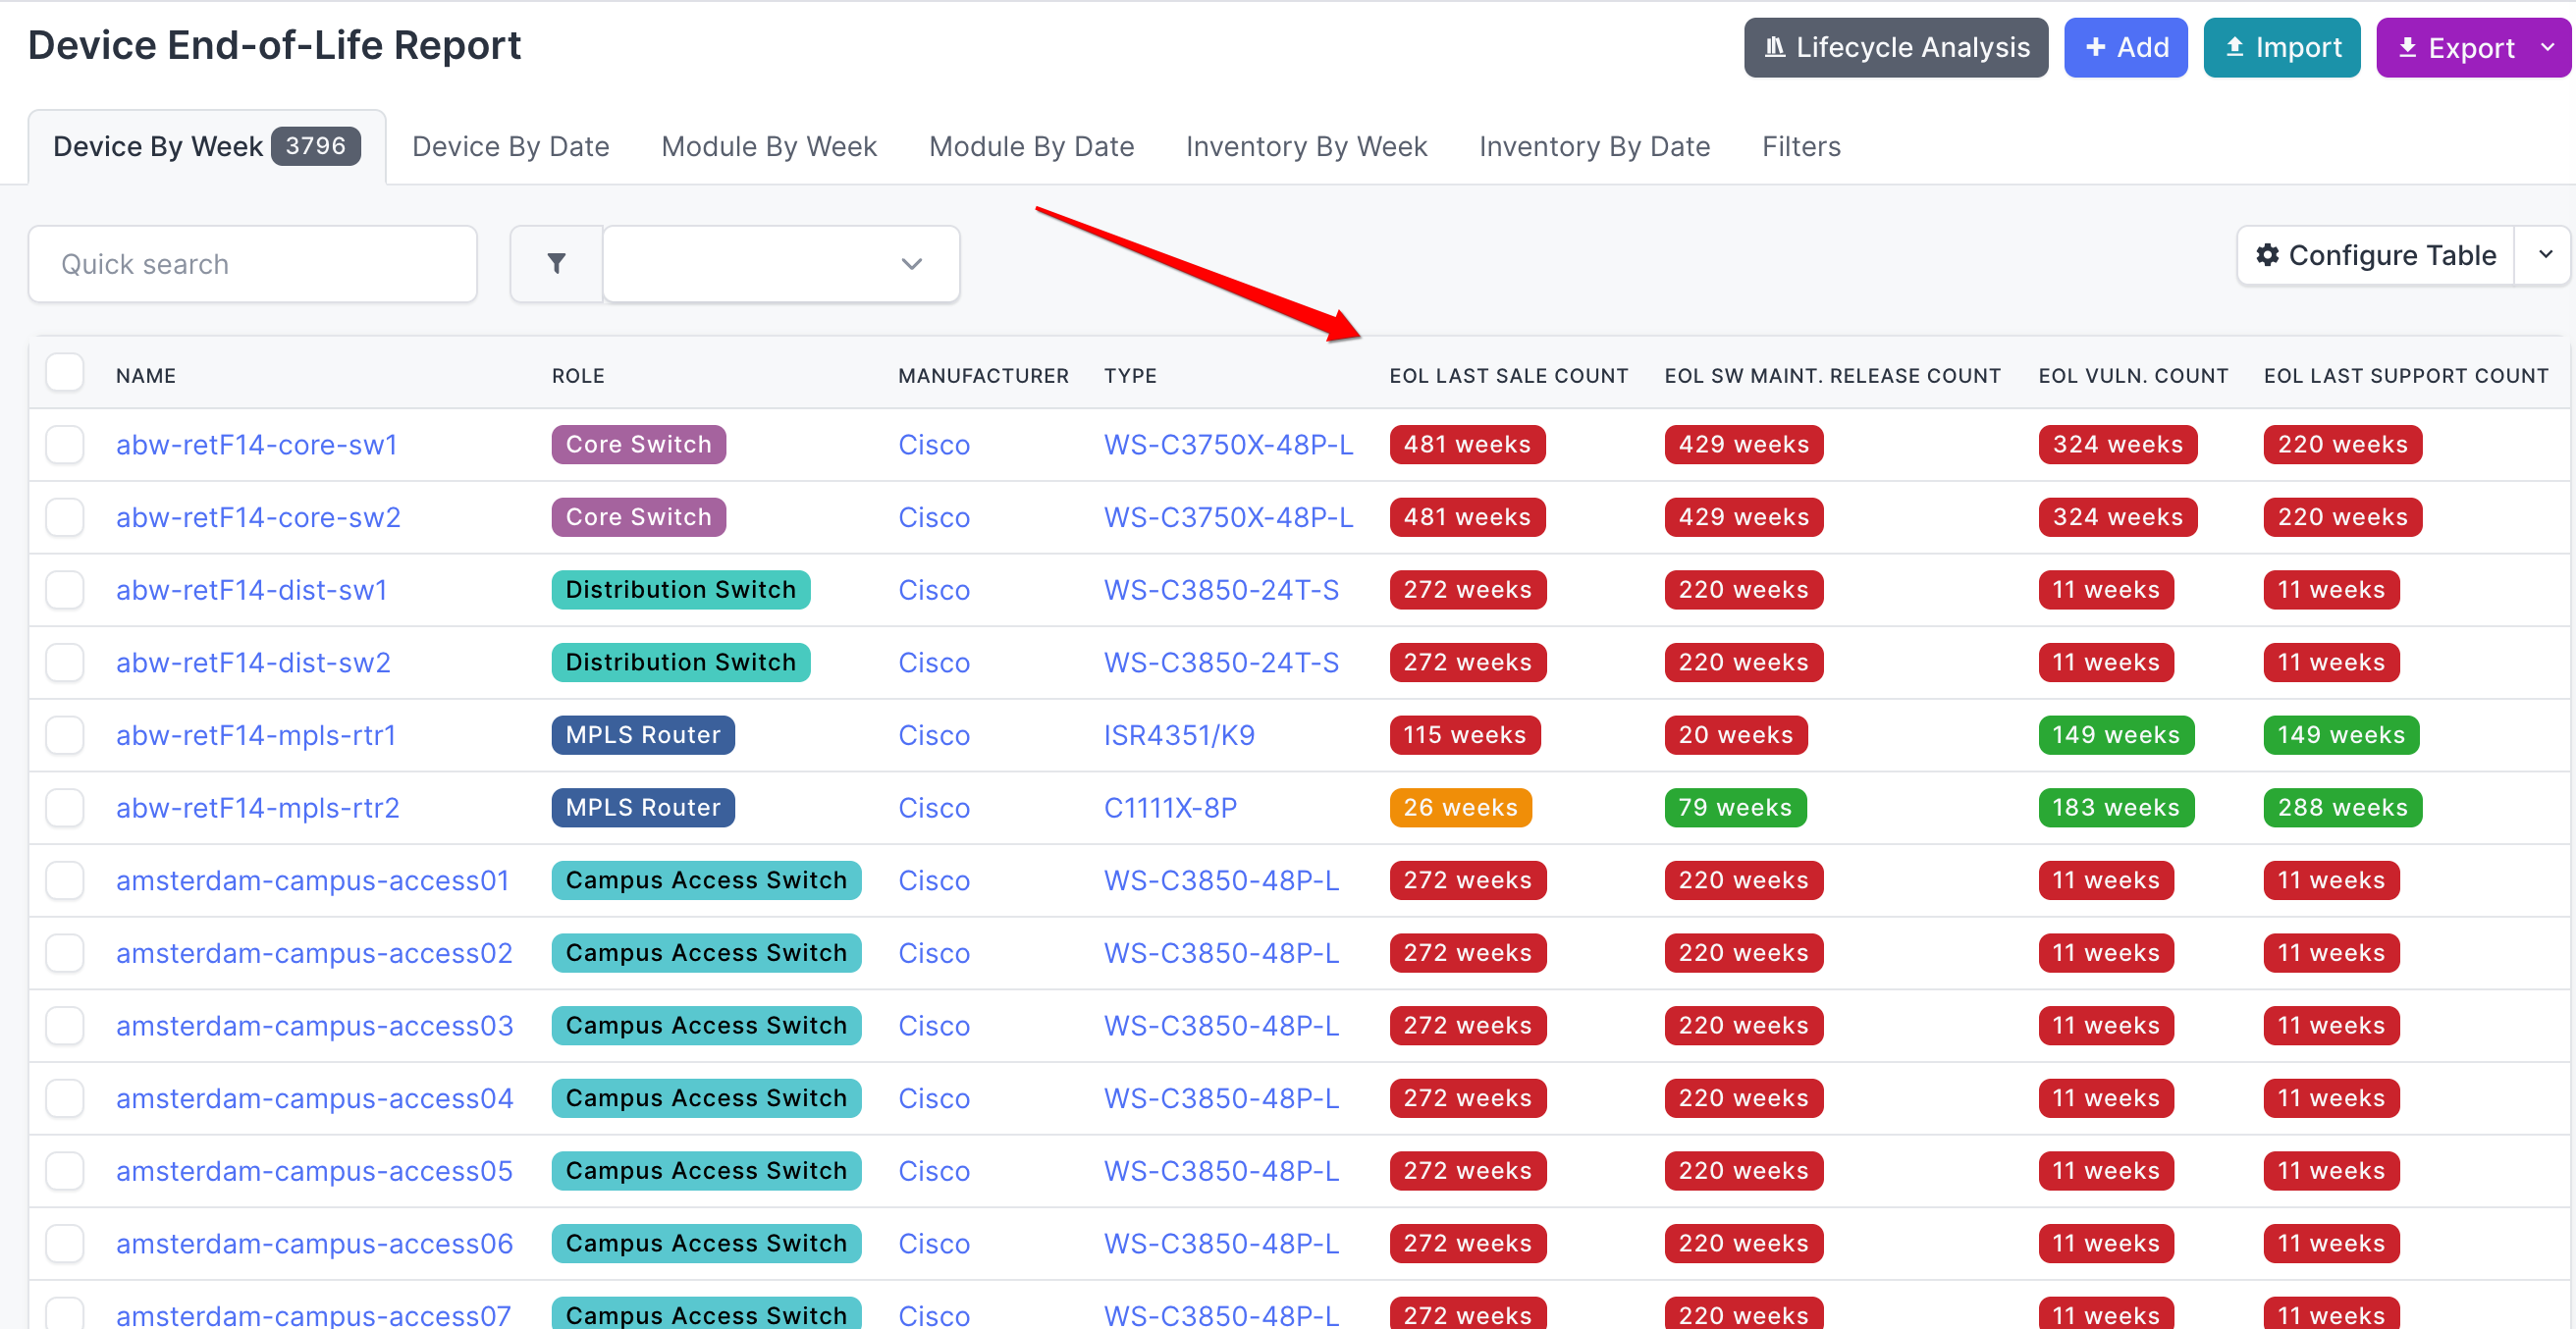Click the Quick search input field
2576x1329 pixels.
(x=252, y=264)
